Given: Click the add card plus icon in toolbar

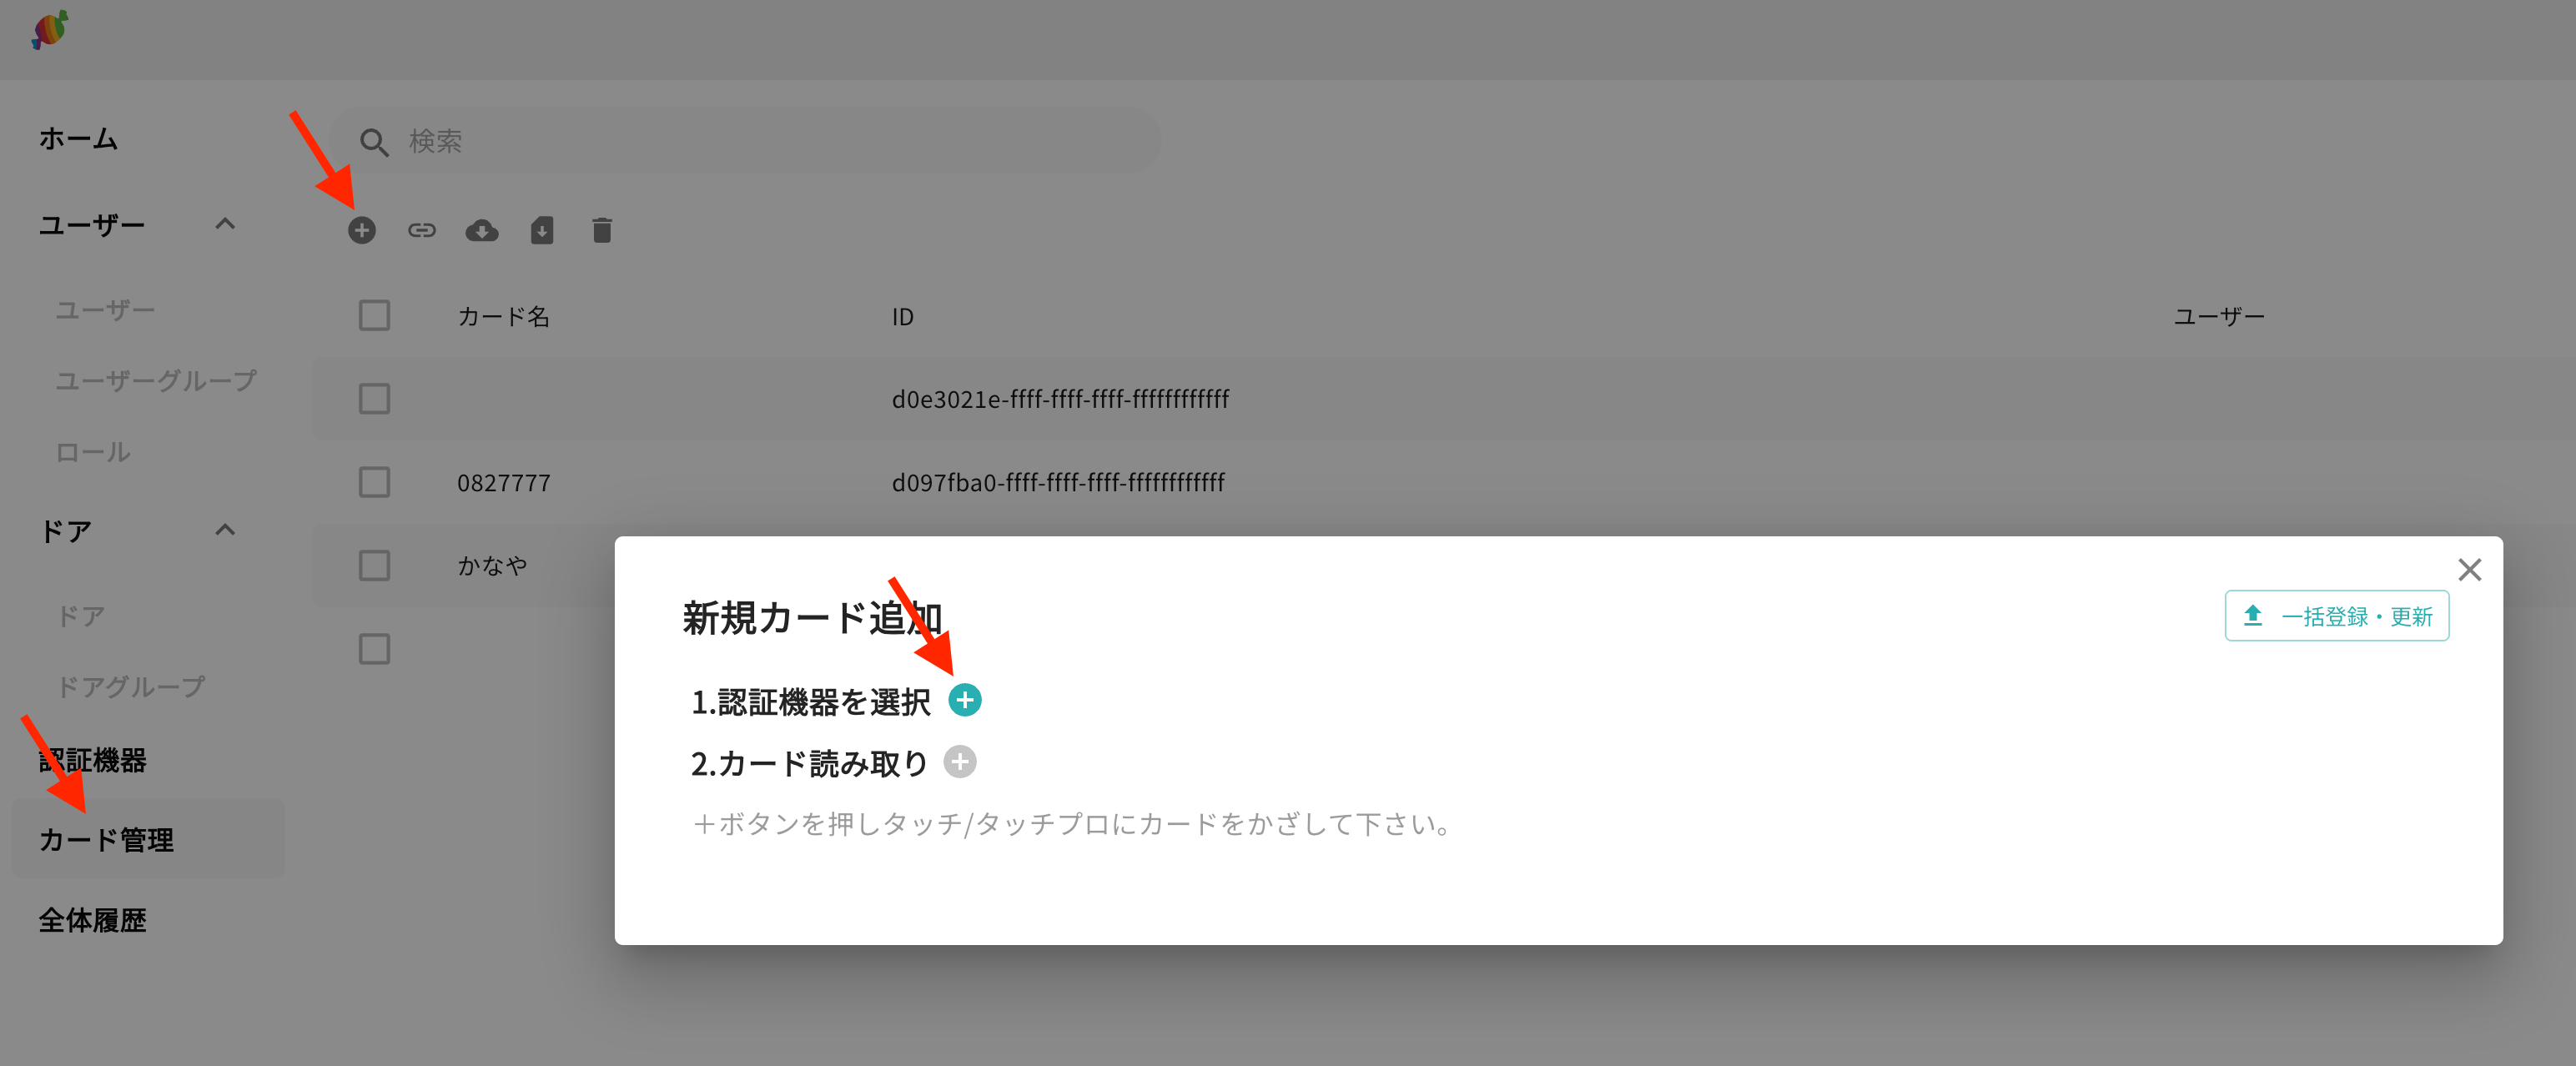Looking at the screenshot, I should click(x=362, y=231).
